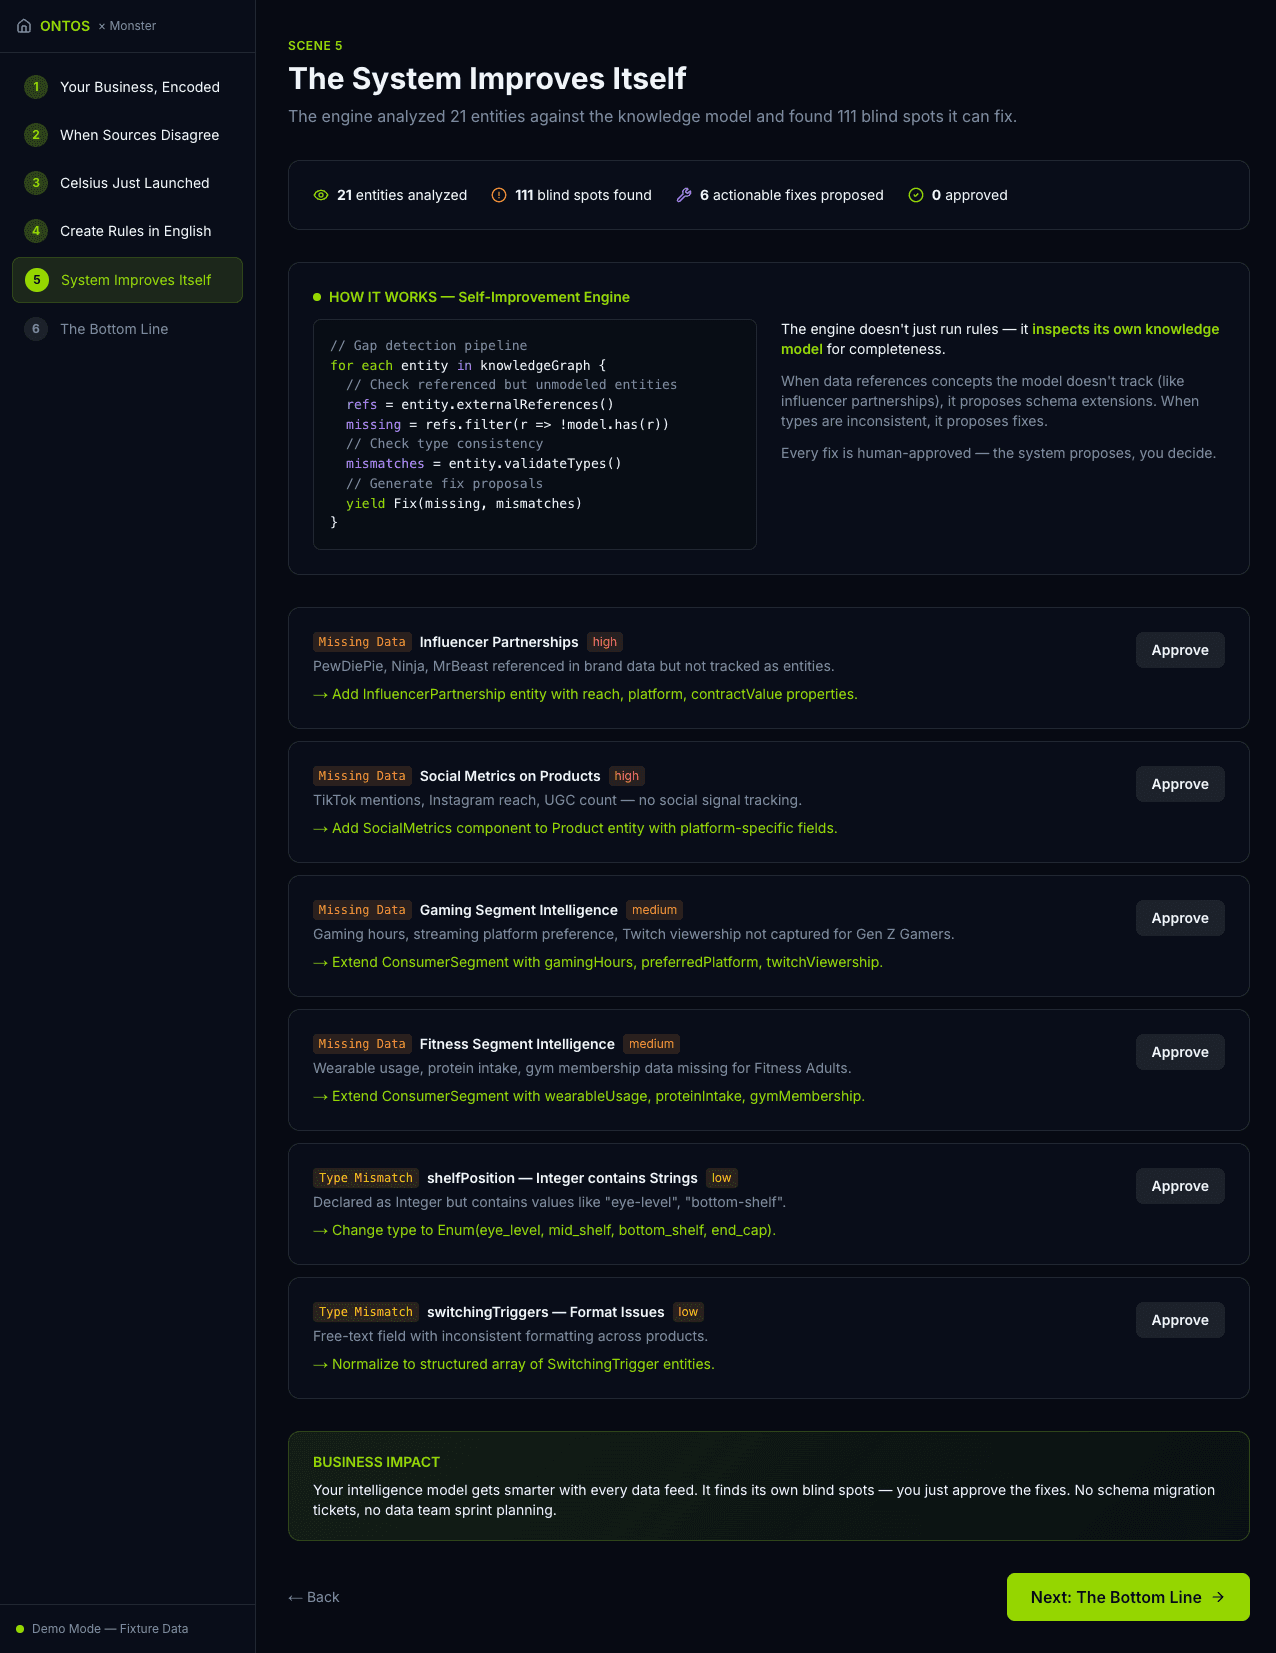Click the check-circle icon next to approved
This screenshot has width=1276, height=1653.
pyautogui.click(x=916, y=195)
